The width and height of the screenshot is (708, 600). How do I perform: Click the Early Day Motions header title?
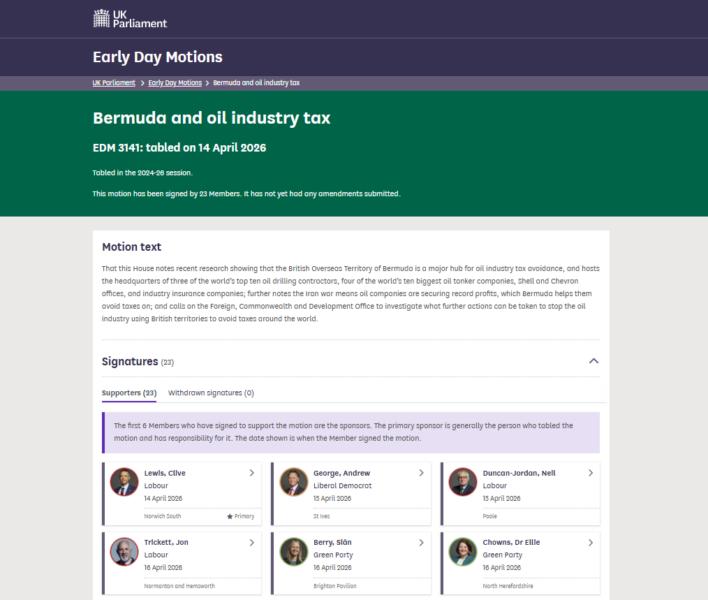[157, 57]
